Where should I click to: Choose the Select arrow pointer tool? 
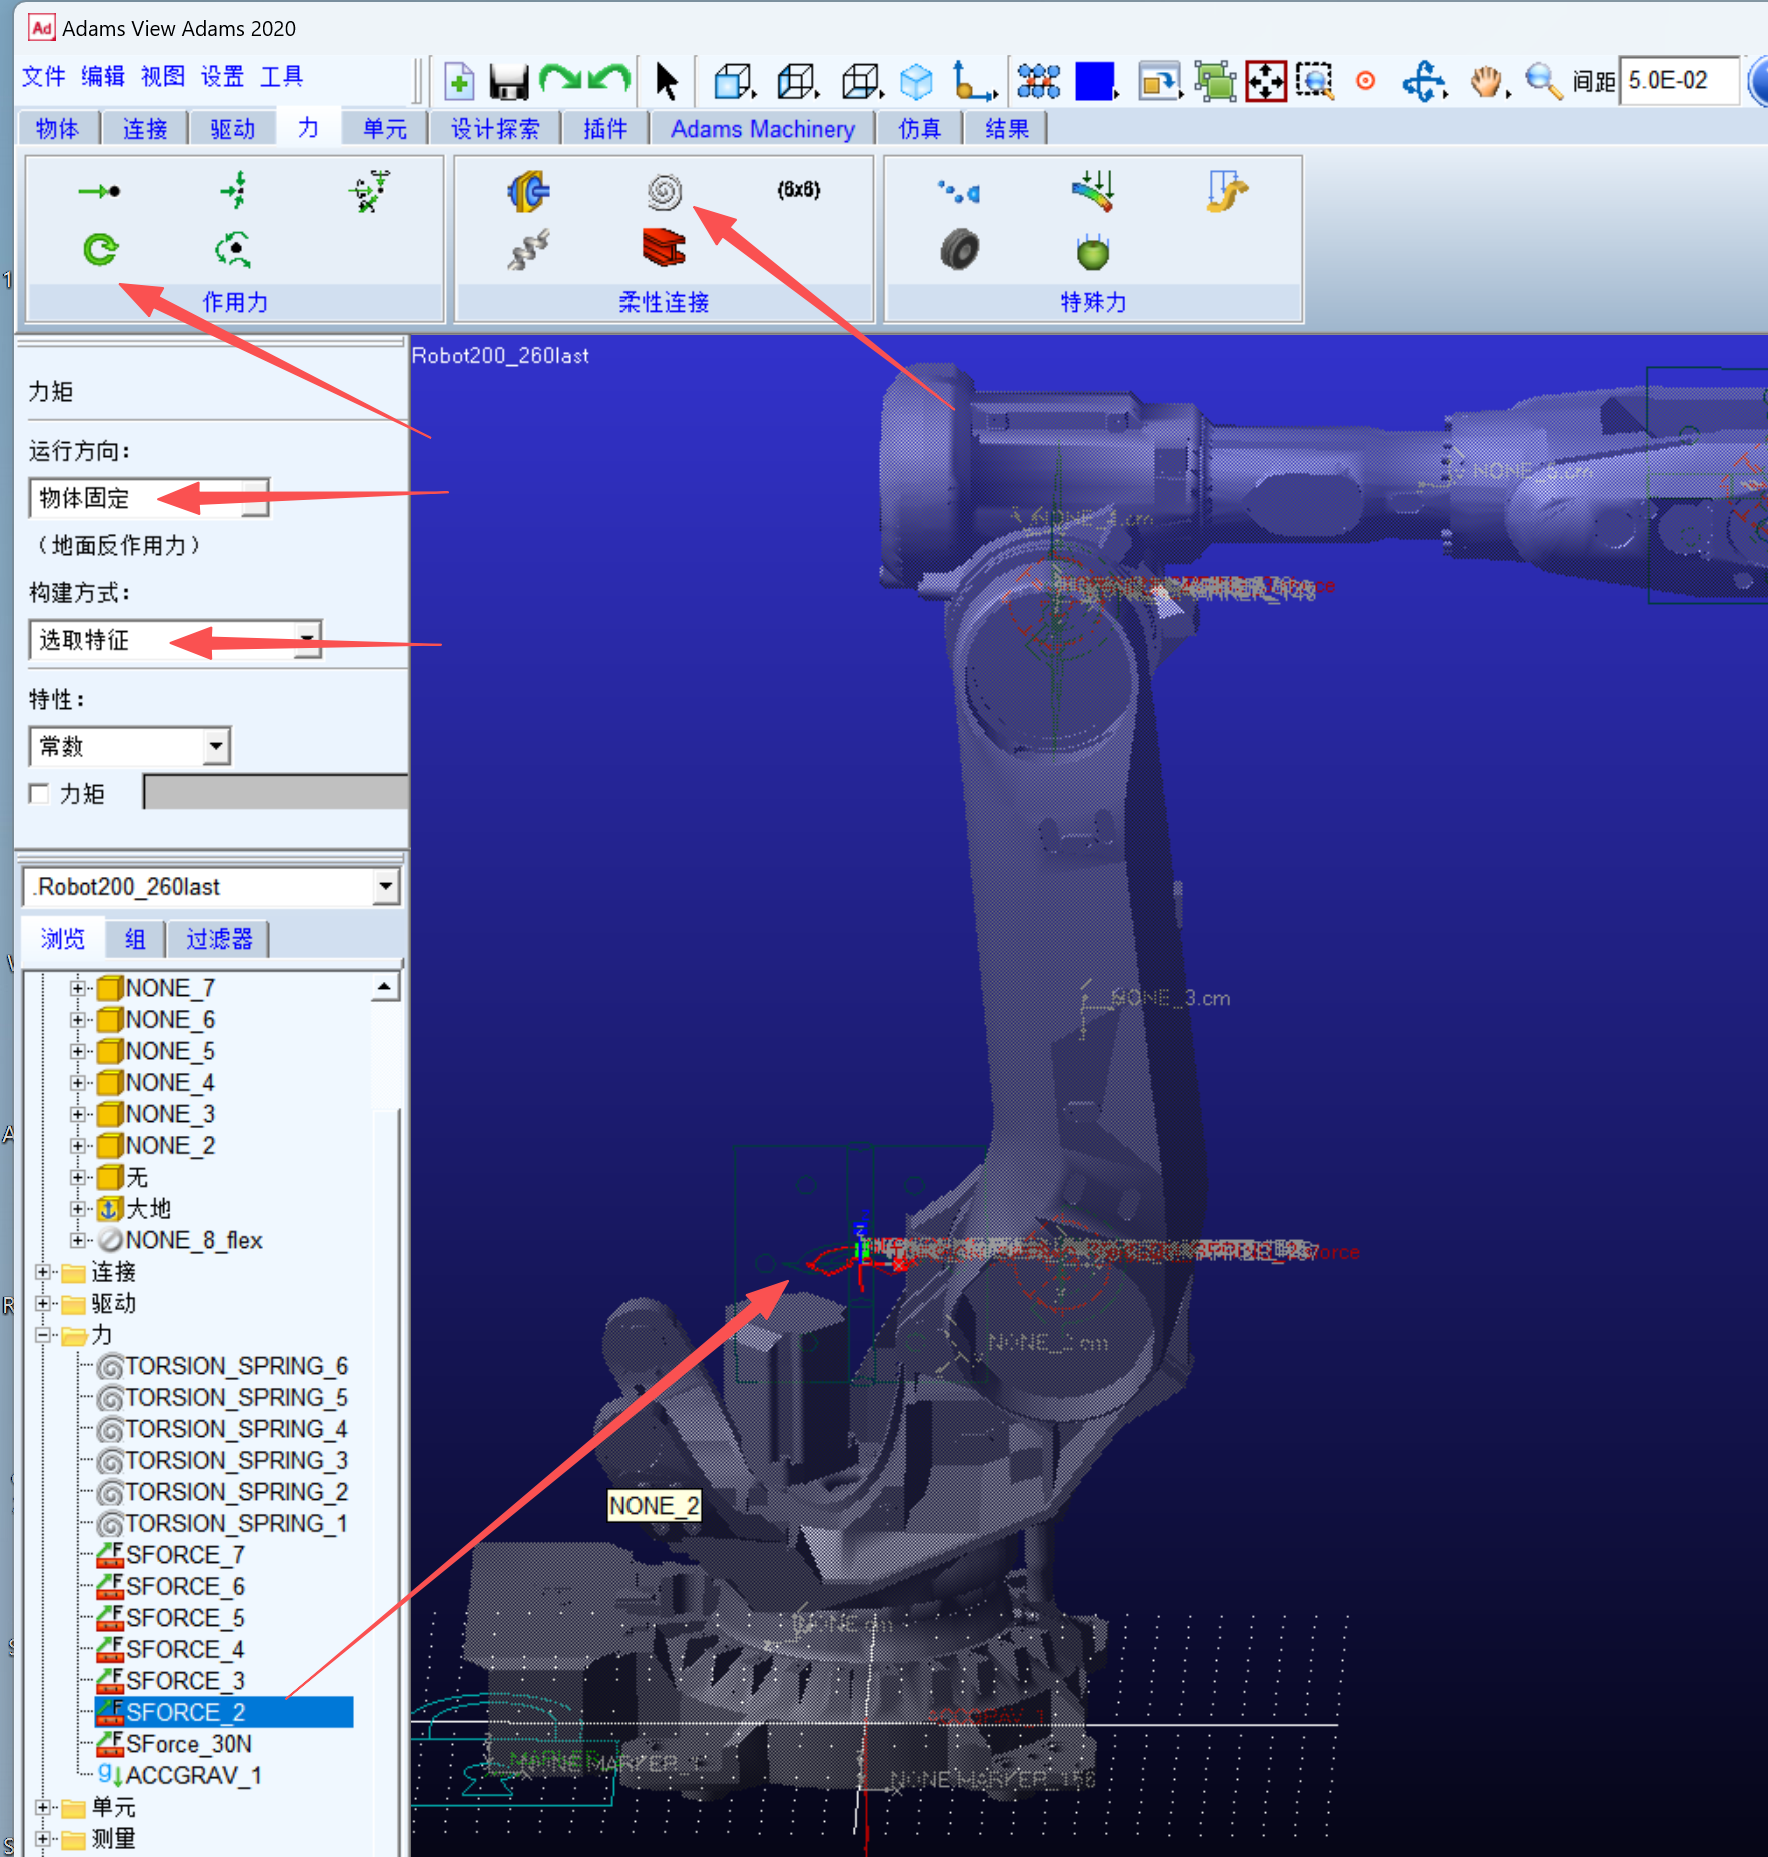[666, 81]
